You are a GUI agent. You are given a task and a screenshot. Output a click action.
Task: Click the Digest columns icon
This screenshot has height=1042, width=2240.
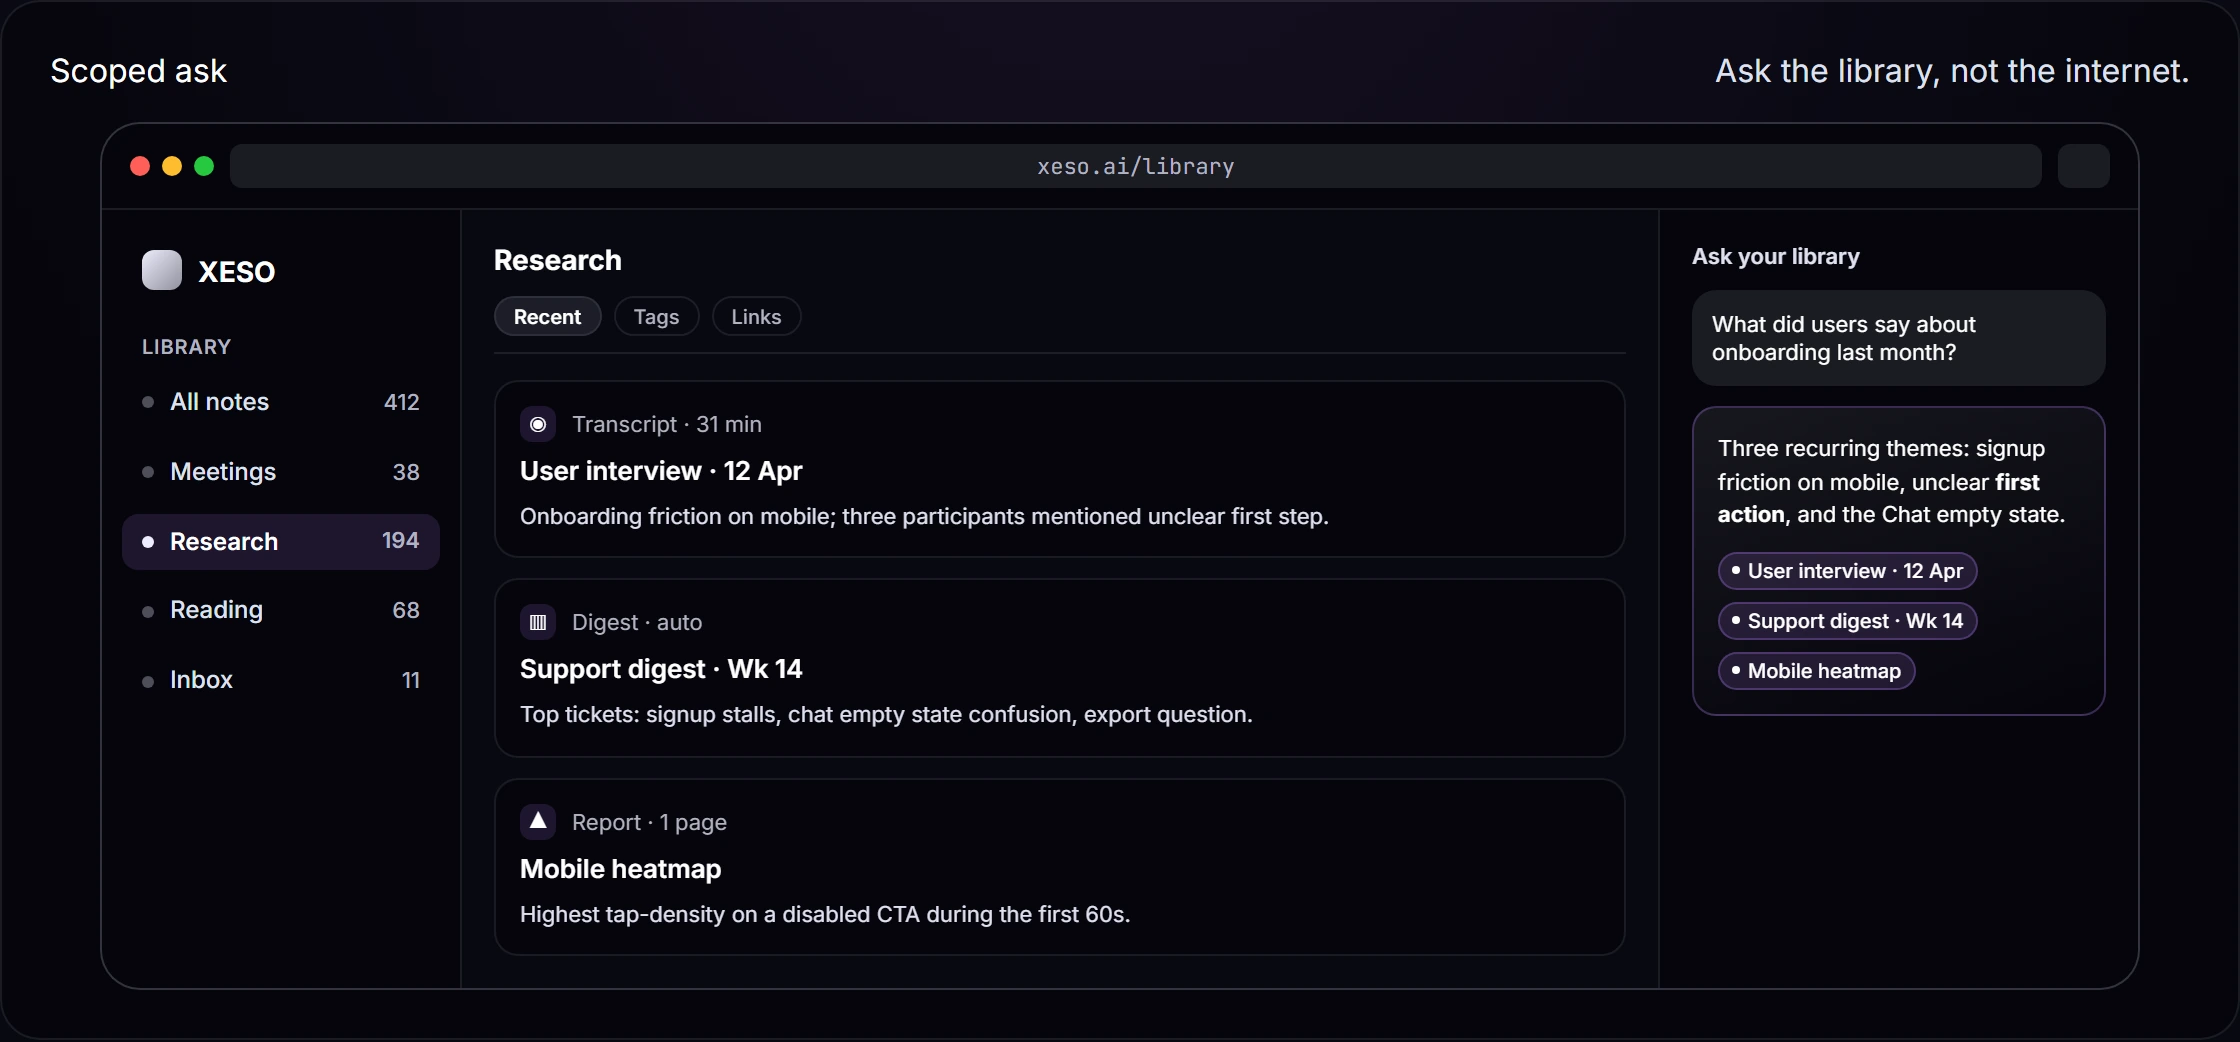pos(538,622)
